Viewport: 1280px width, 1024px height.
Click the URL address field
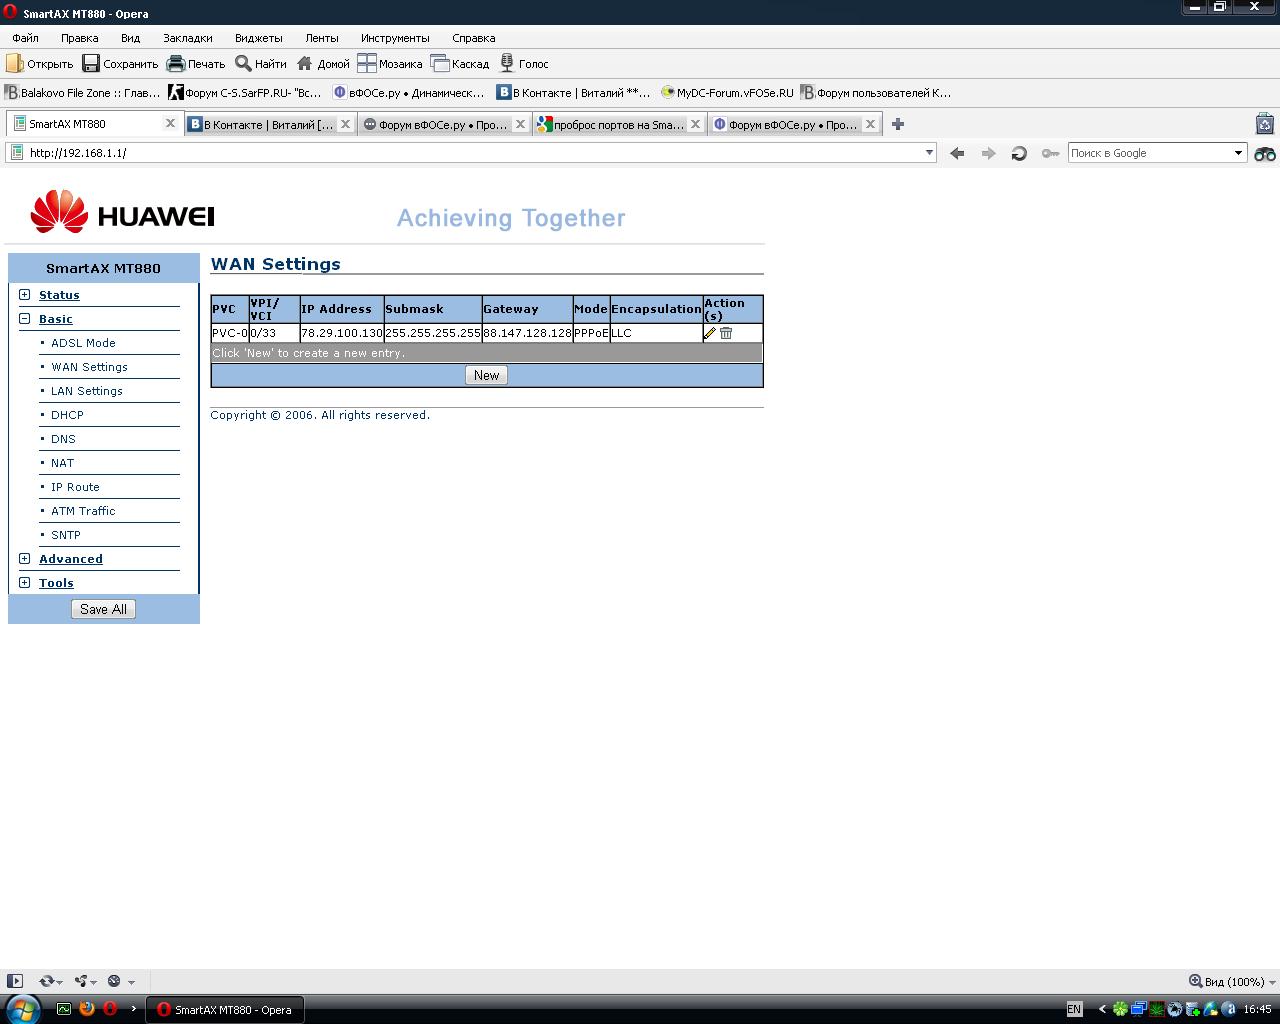(470, 153)
